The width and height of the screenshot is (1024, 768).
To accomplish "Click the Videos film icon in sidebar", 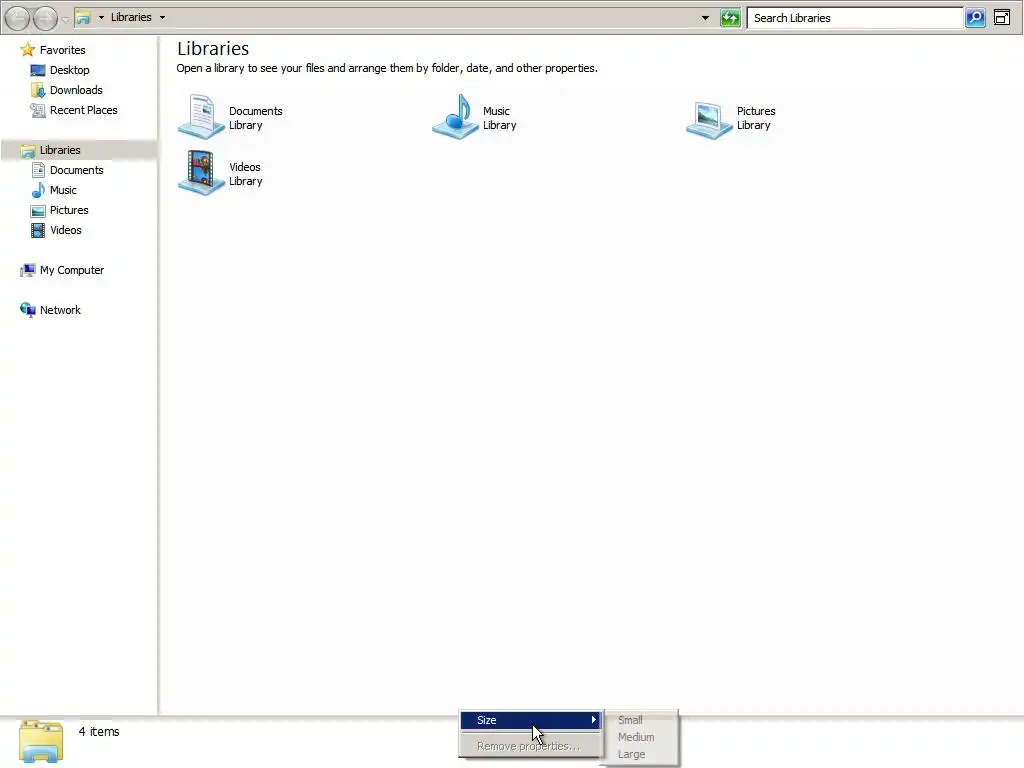I will tap(38, 230).
